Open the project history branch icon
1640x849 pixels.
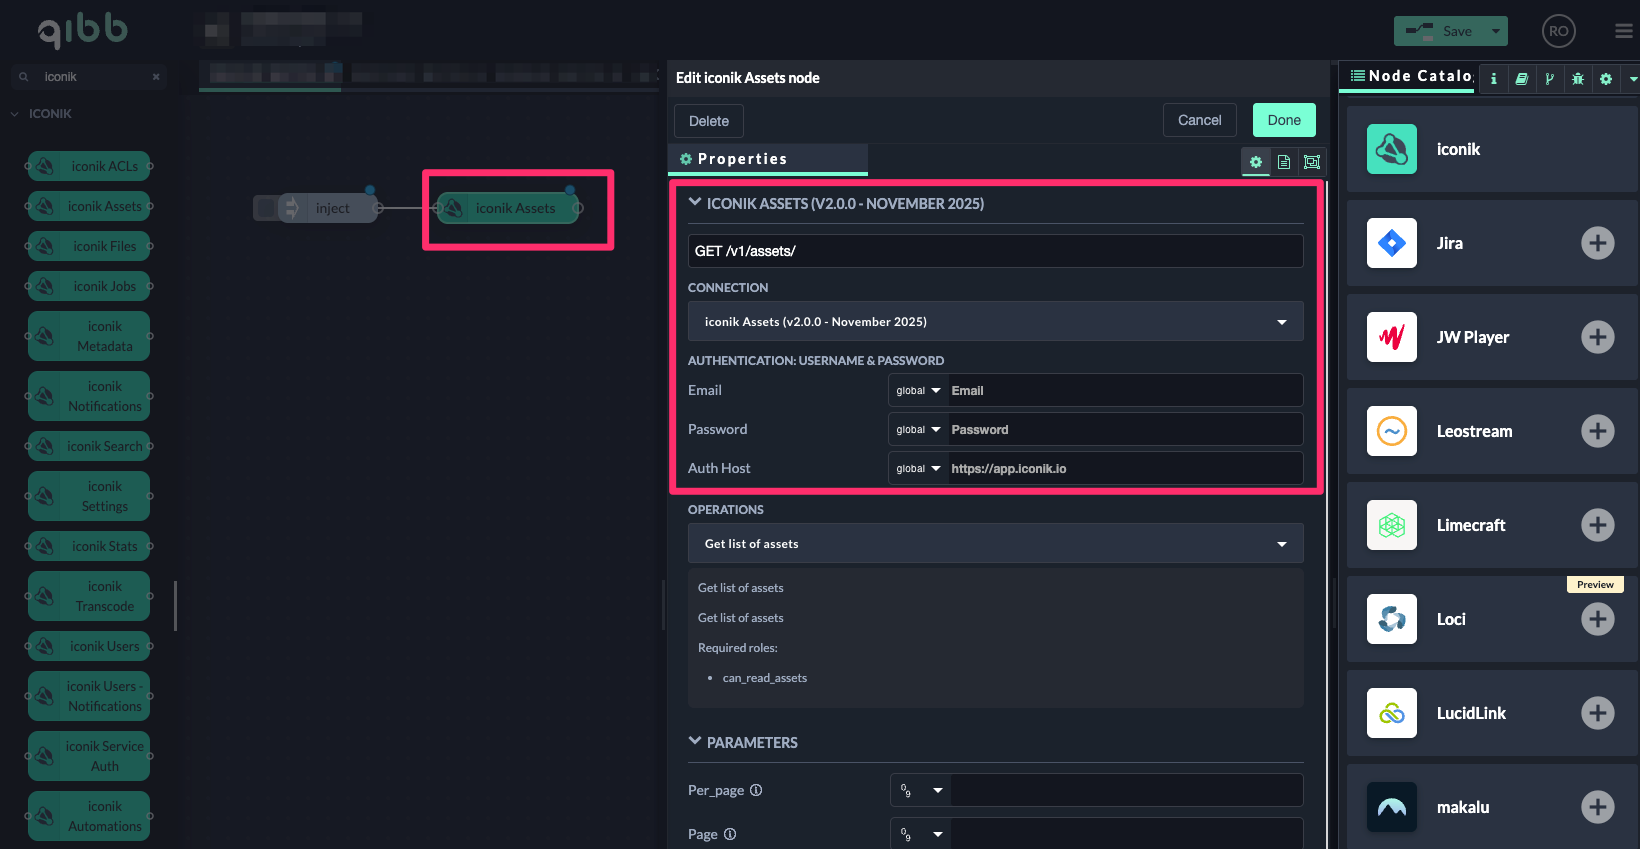pyautogui.click(x=1549, y=78)
